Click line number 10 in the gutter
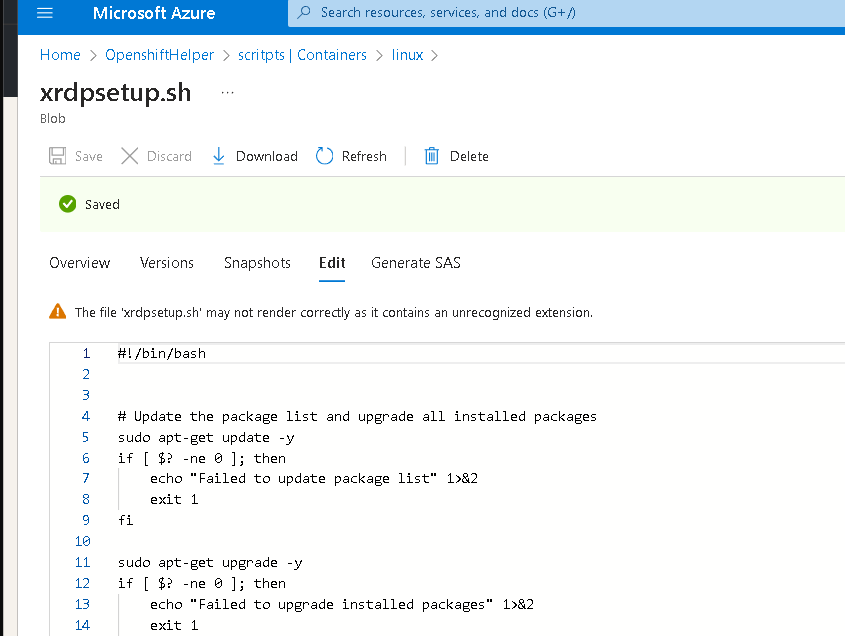Screen dimensions: 845x636 click(82, 541)
